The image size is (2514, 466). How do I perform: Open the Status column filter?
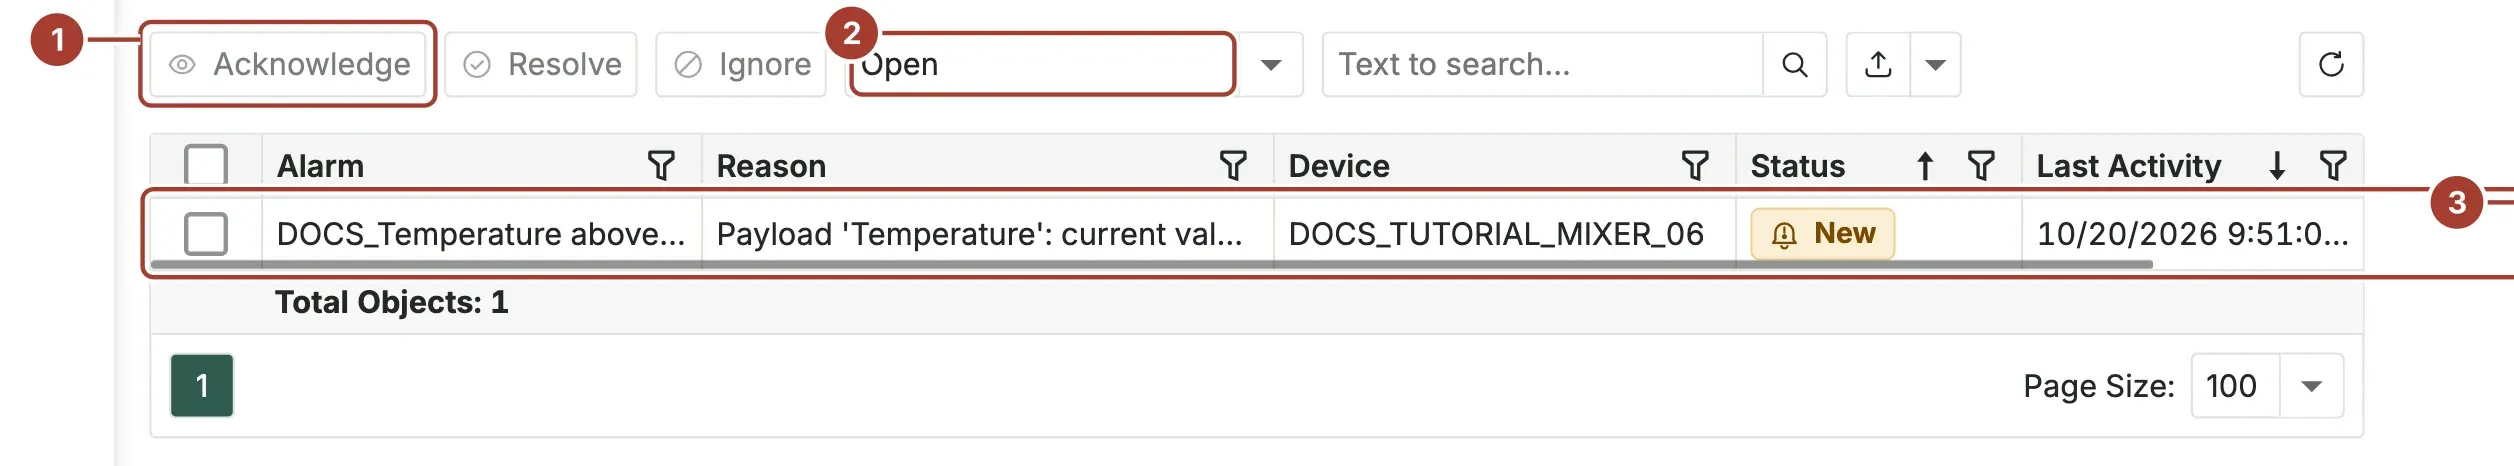1981,165
